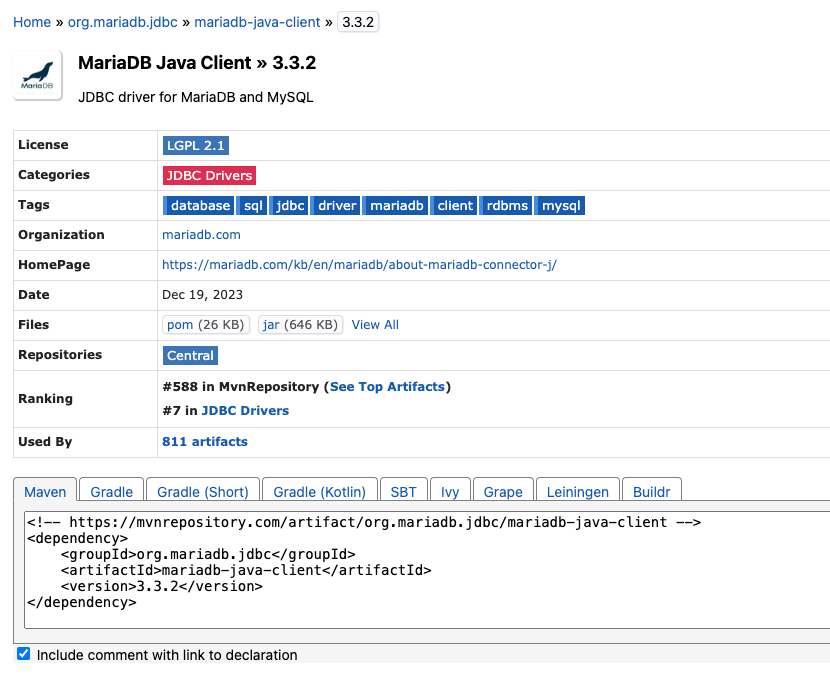
Task: Click View All files link
Action: [375, 325]
